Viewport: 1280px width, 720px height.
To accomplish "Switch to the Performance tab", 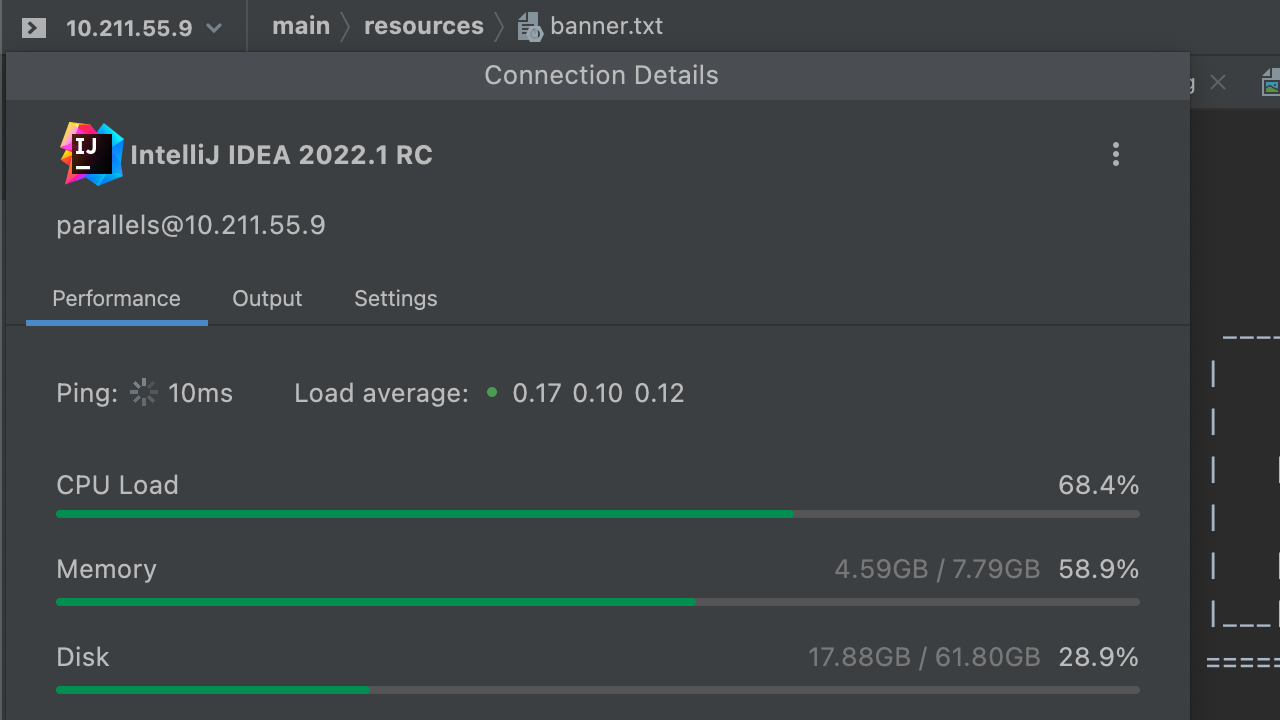I will pyautogui.click(x=116, y=299).
